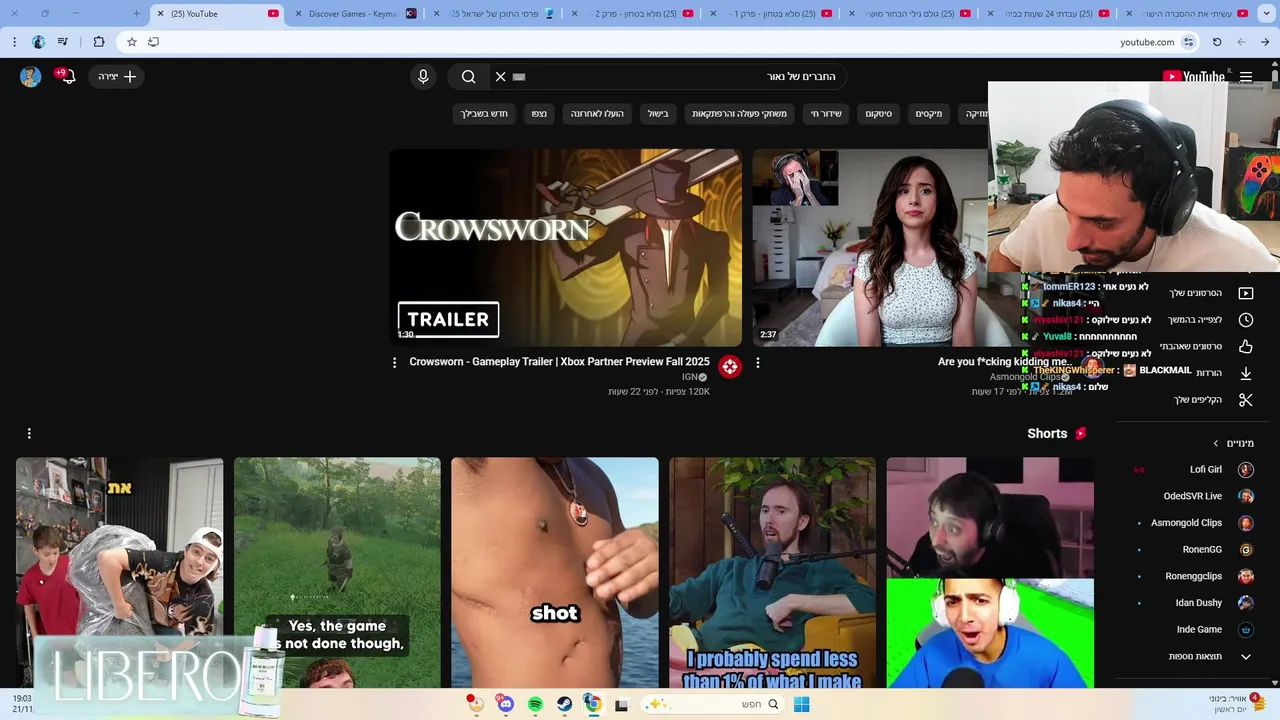Select the נצפו filter chip
Screen dimensions: 1280x720
(x=539, y=114)
